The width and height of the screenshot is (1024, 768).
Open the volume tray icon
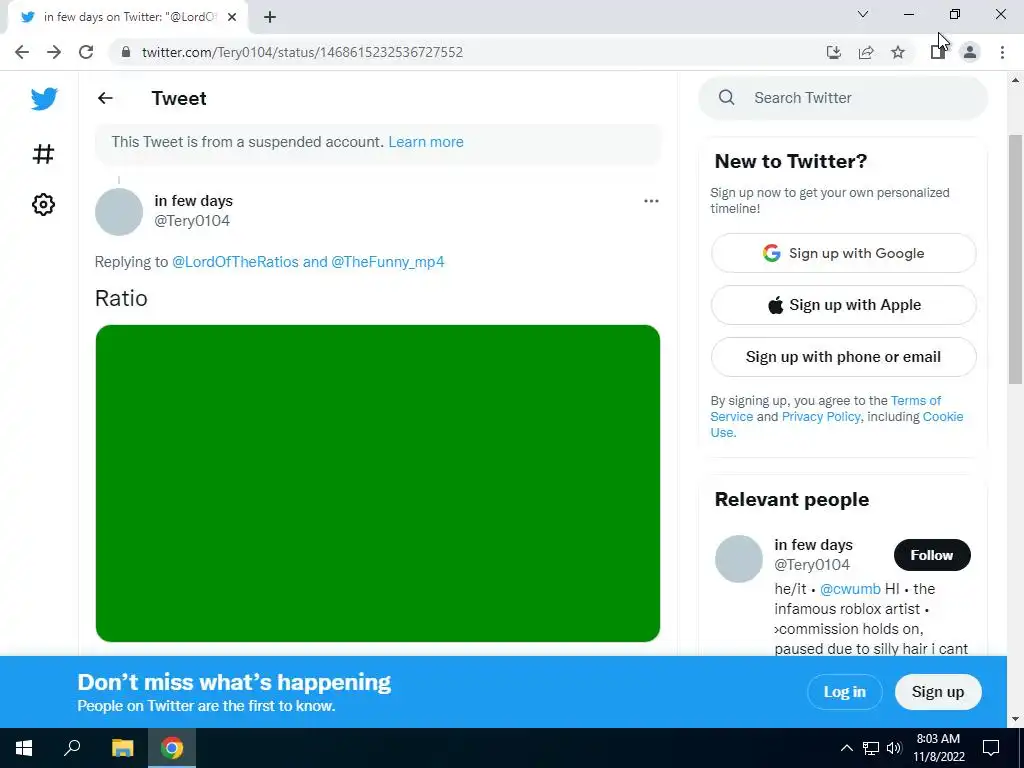[893, 748]
